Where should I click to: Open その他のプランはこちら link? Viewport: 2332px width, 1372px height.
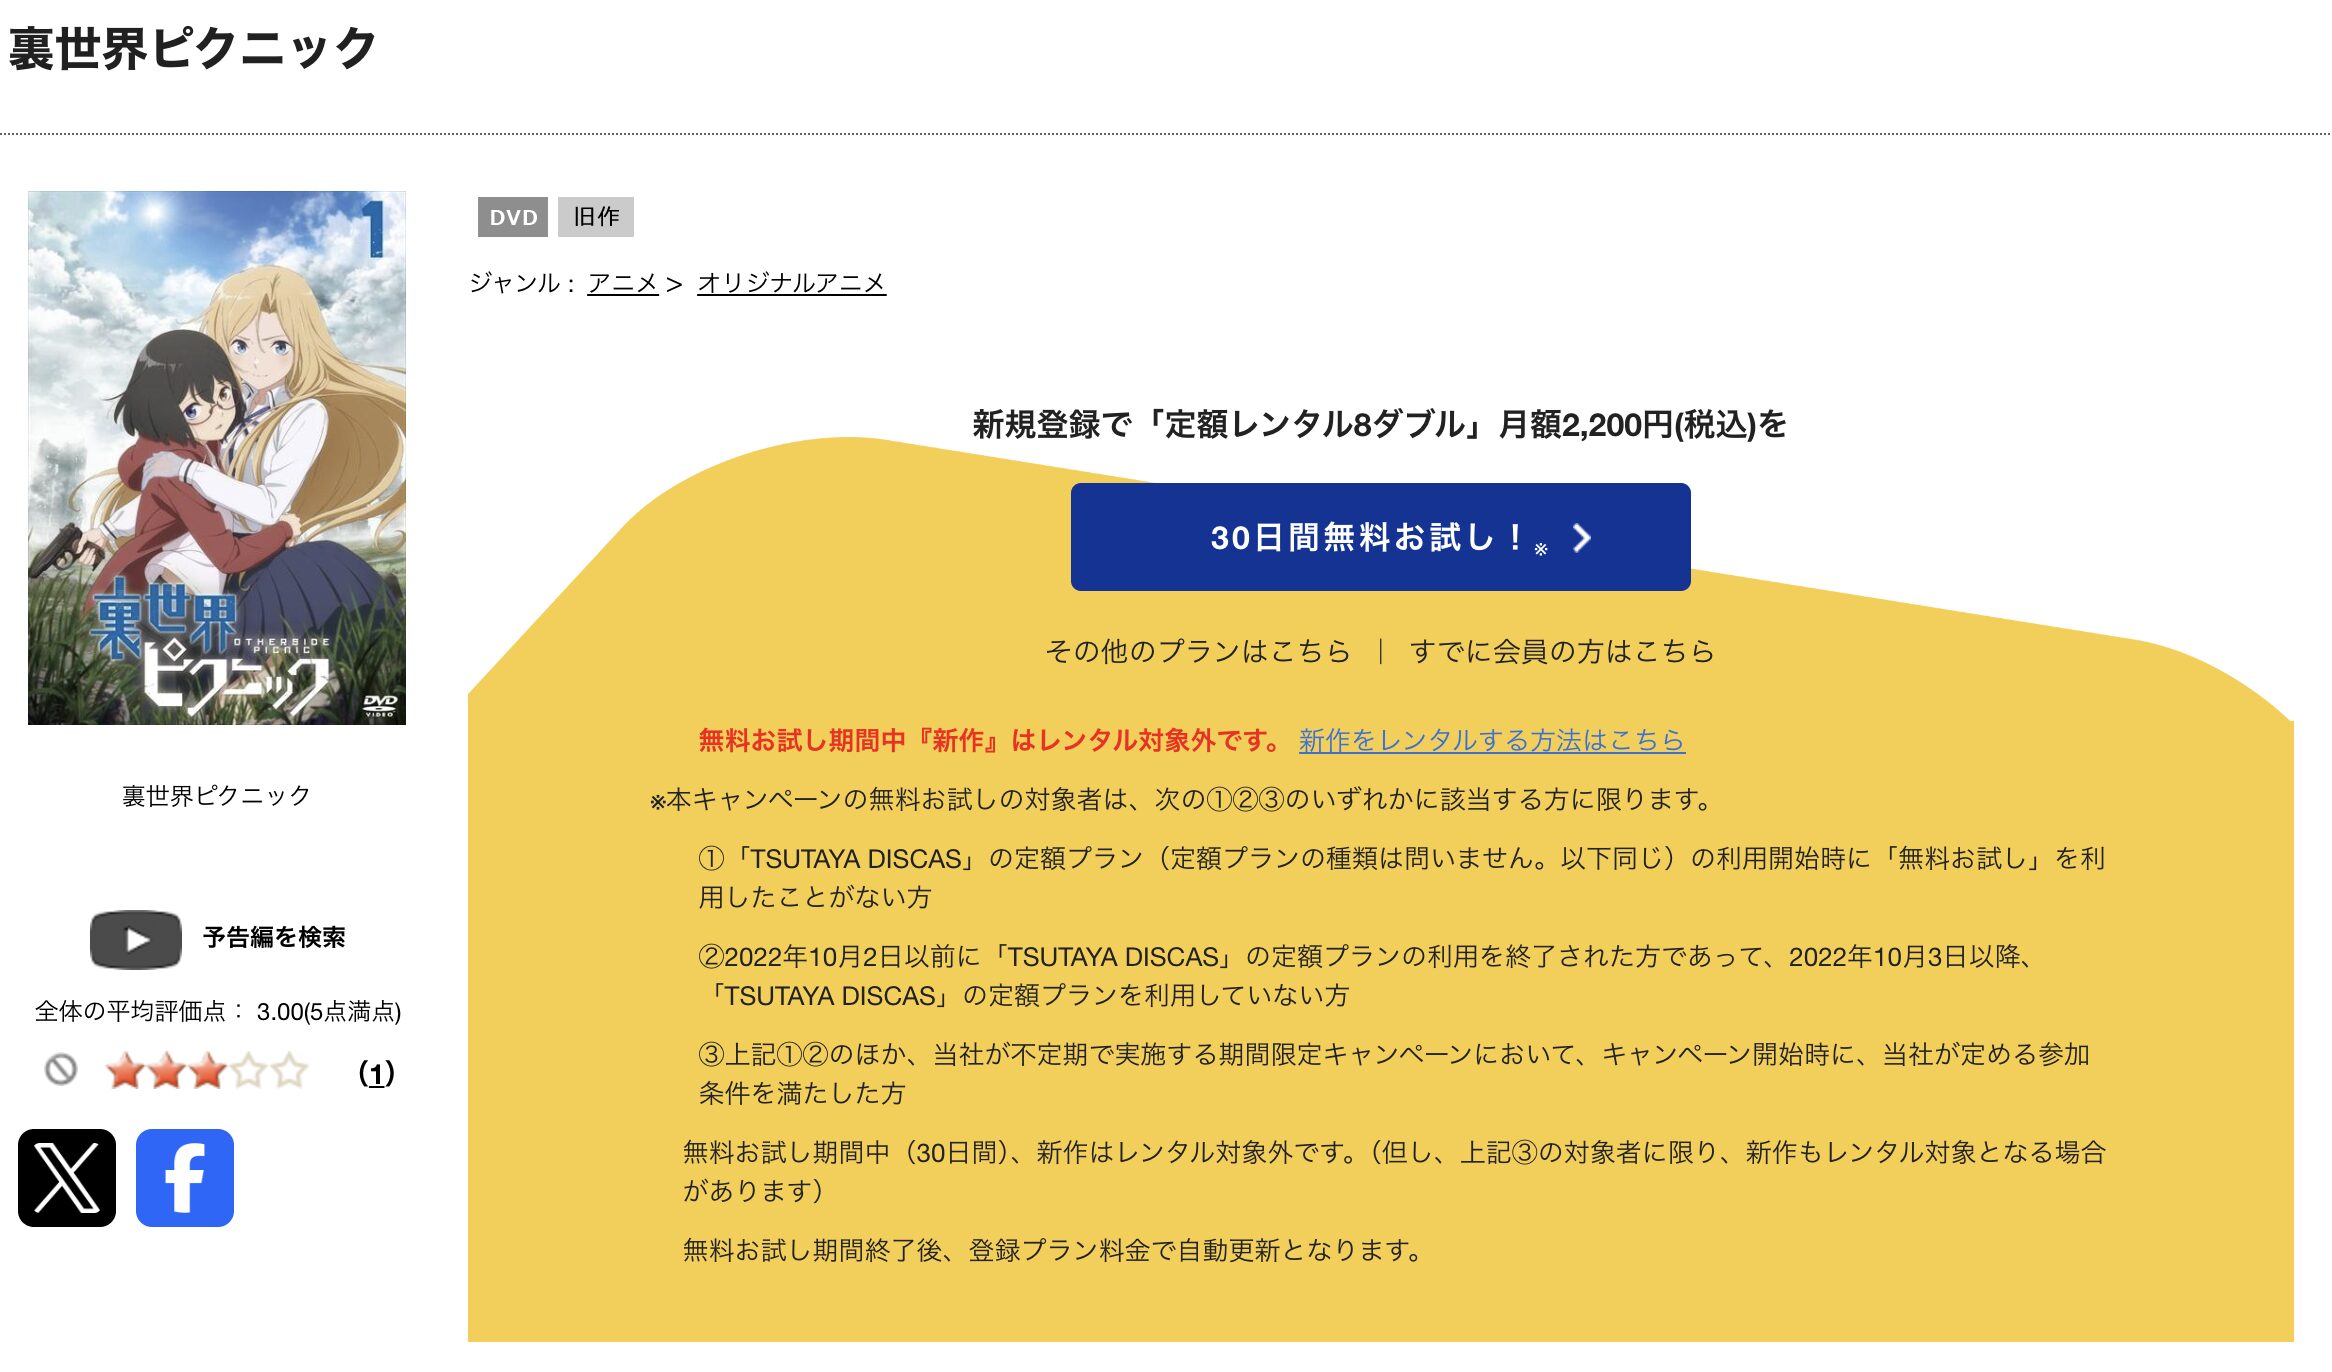click(x=1198, y=651)
